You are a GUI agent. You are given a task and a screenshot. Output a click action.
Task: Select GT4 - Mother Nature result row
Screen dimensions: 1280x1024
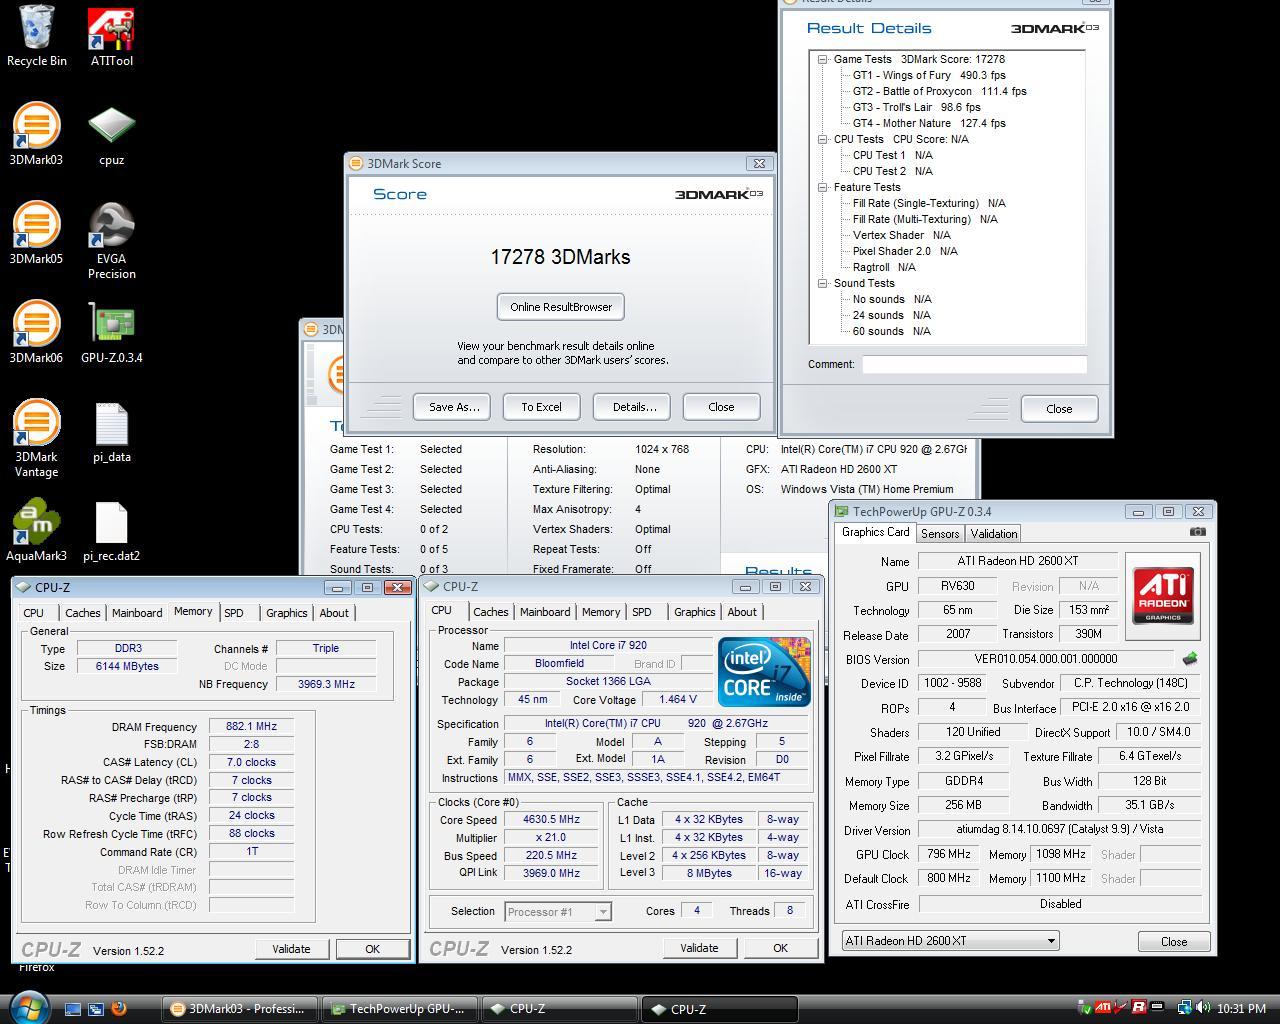click(928, 123)
